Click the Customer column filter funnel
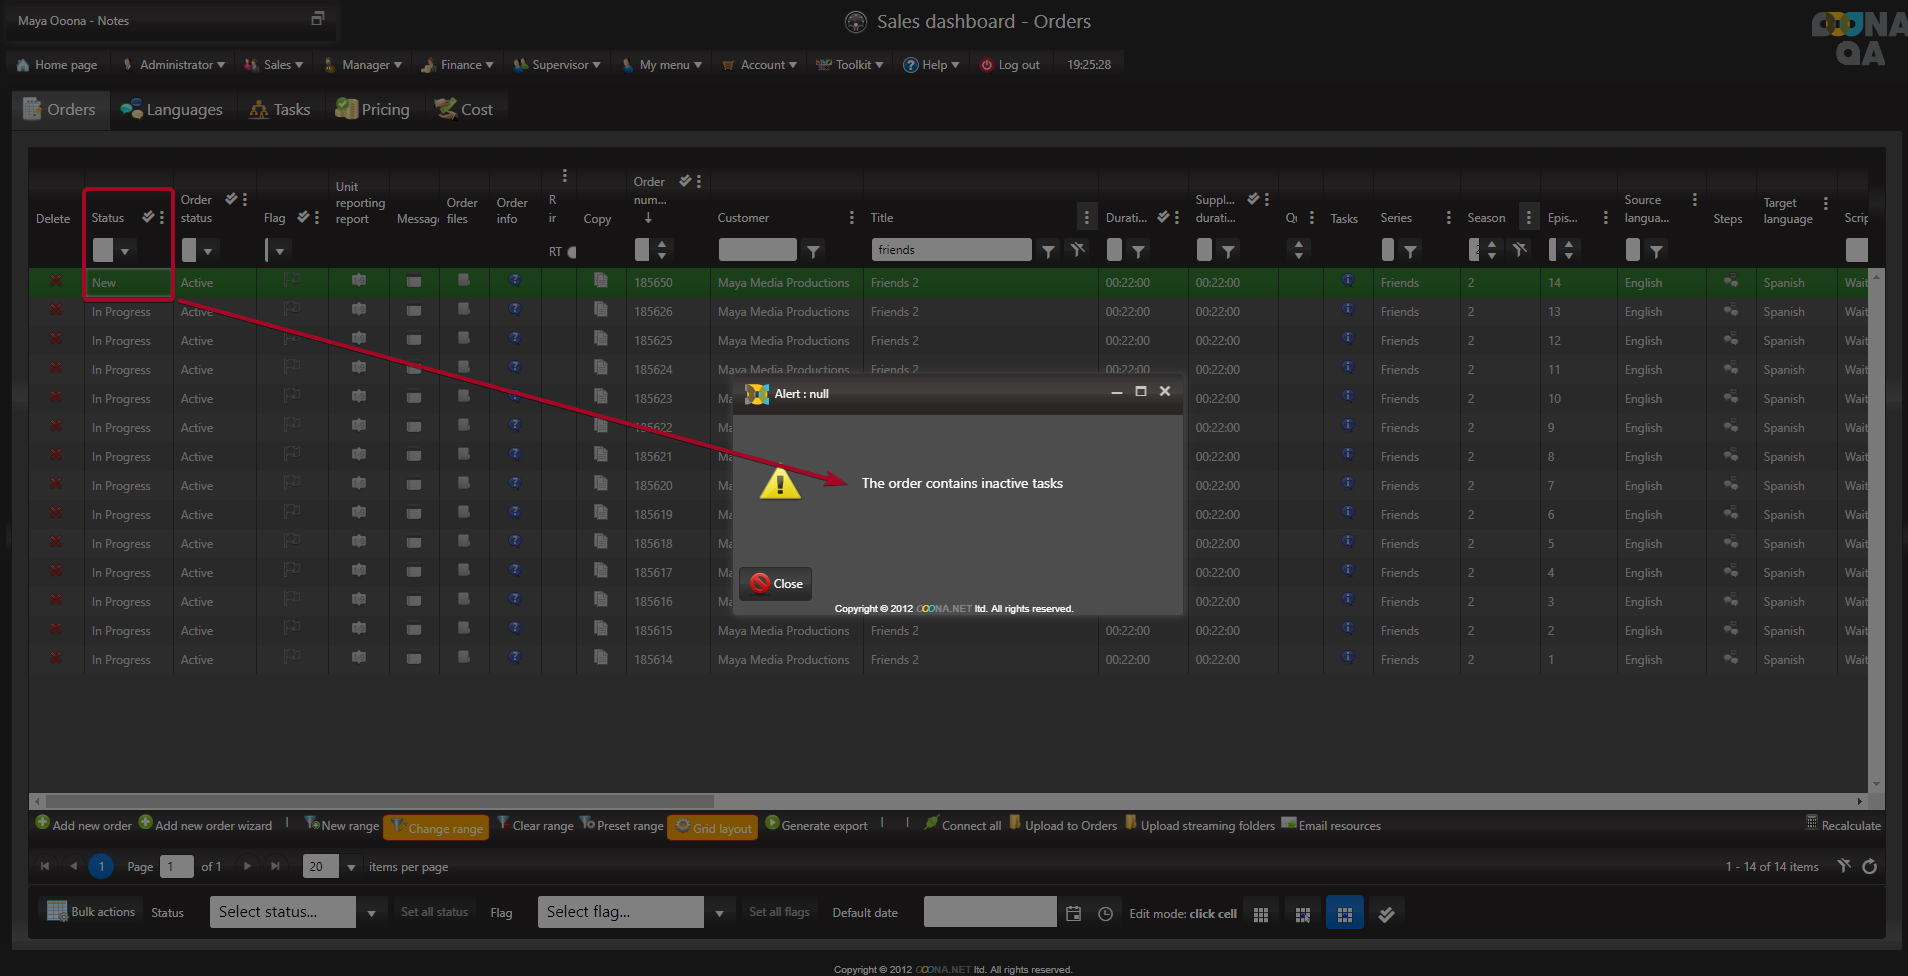 [x=813, y=251]
